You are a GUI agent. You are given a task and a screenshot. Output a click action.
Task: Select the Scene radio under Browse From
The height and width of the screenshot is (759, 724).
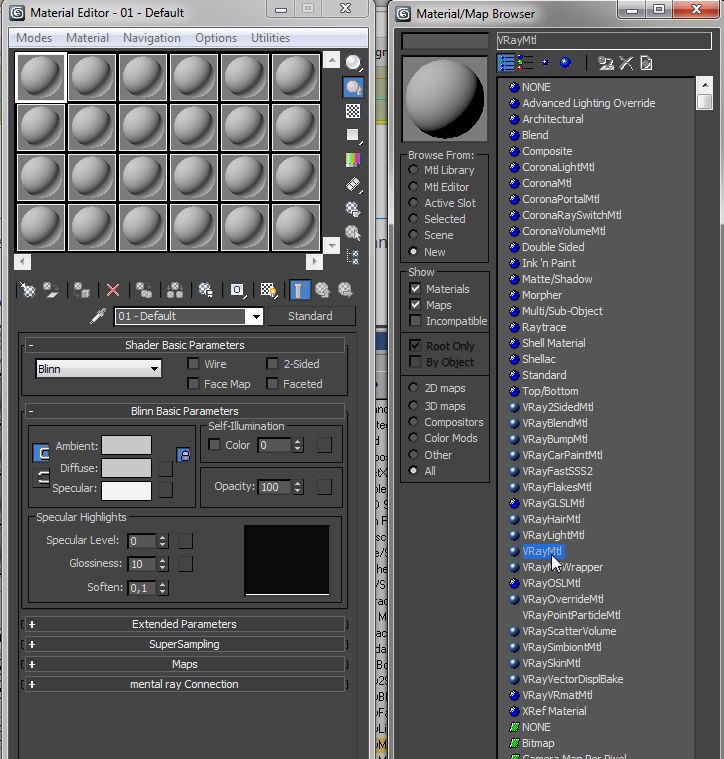[413, 235]
